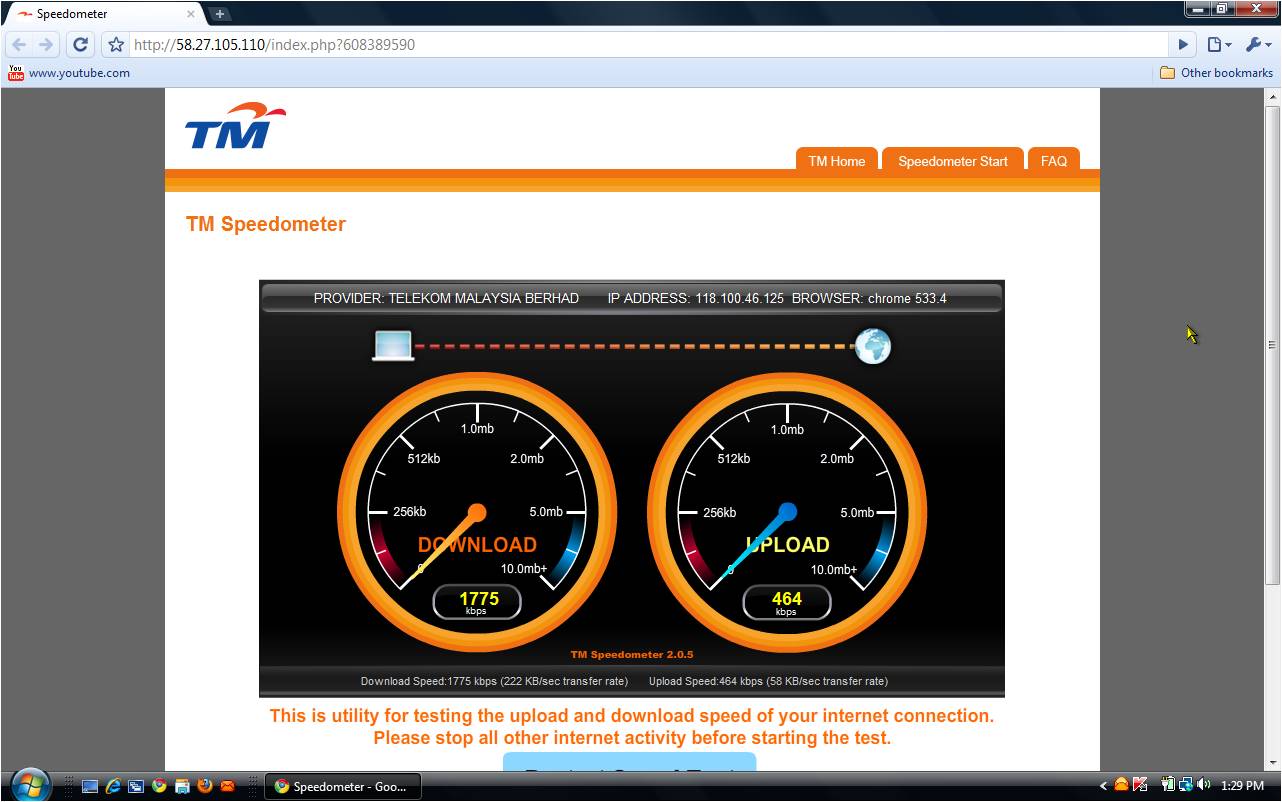
Task: Open the Chrome page menu
Action: coord(1218,44)
